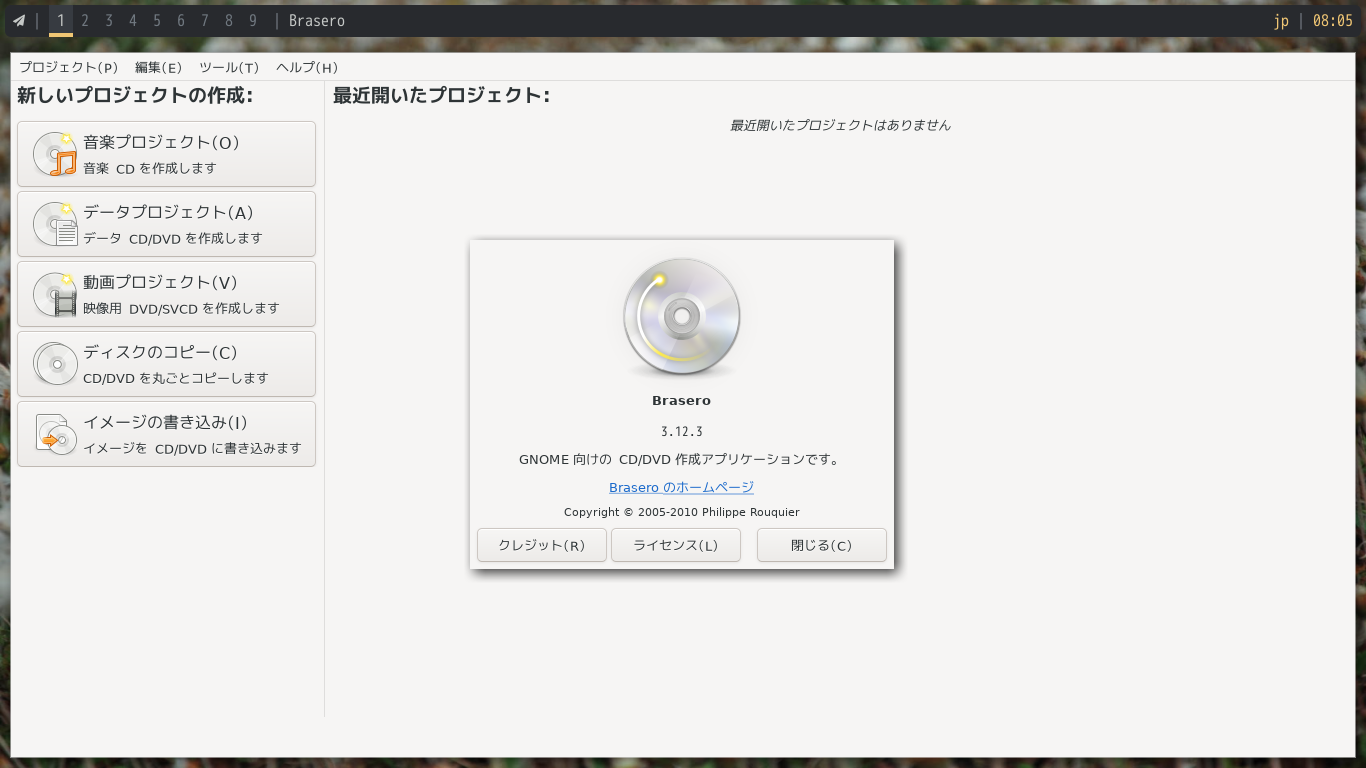Image resolution: width=1366 pixels, height=768 pixels.
Task: Switch to workspace 9
Action: click(x=252, y=21)
